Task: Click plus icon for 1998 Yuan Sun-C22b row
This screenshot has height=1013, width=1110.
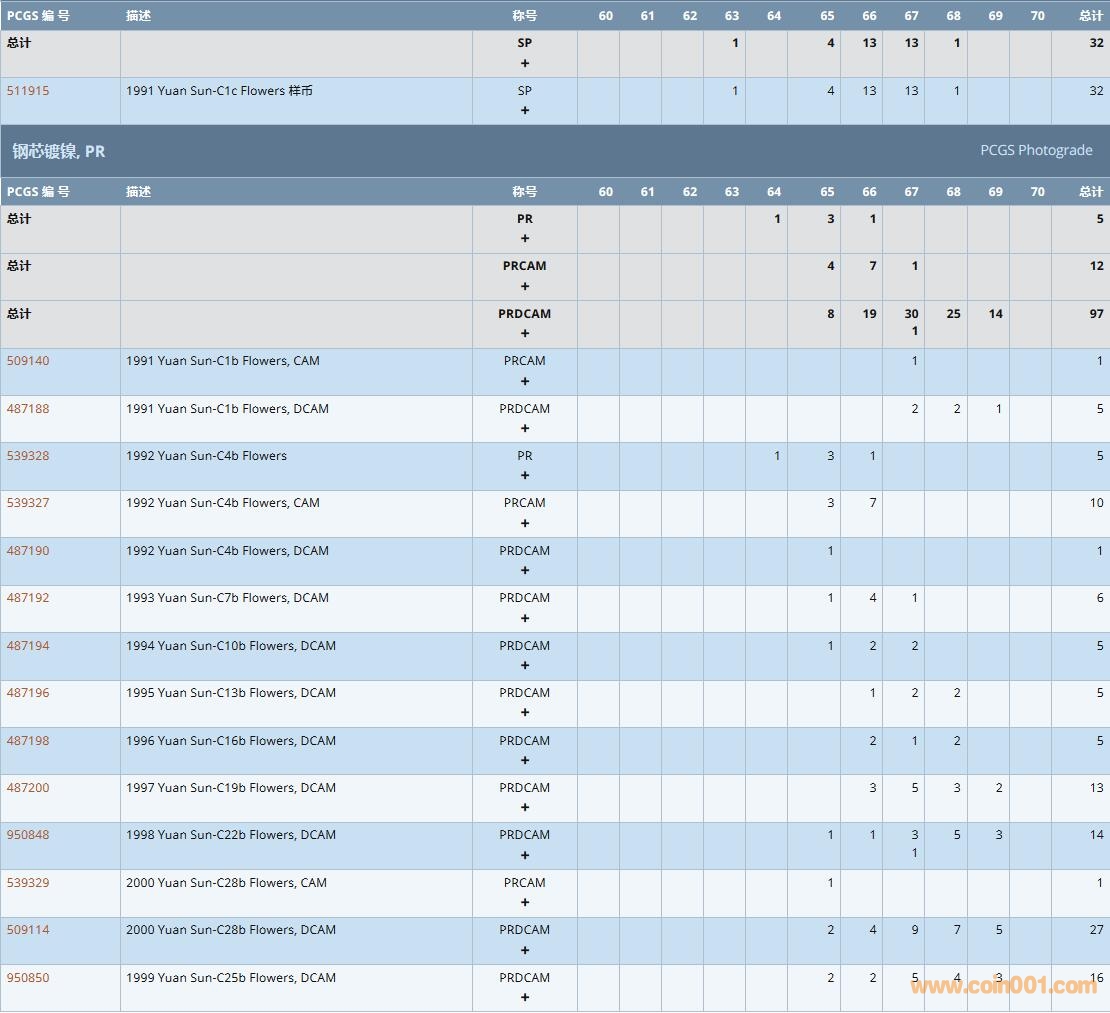Action: pyautogui.click(x=525, y=855)
